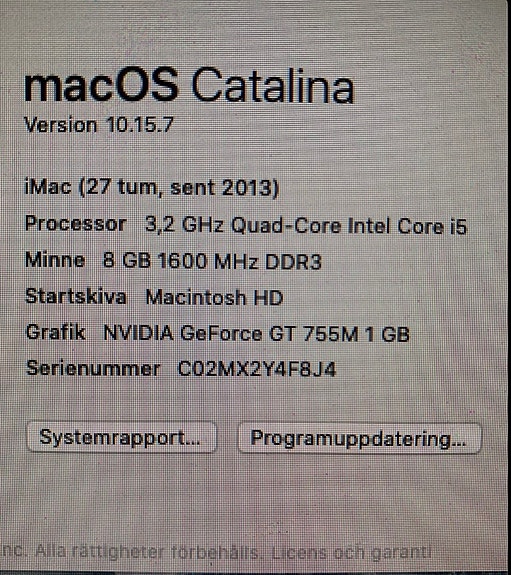The height and width of the screenshot is (575, 511).
Task: Click the Processor label
Action: tap(76, 224)
